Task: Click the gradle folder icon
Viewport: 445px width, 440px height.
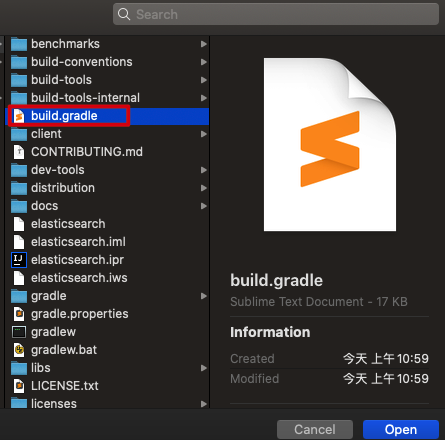Action: coord(19,296)
